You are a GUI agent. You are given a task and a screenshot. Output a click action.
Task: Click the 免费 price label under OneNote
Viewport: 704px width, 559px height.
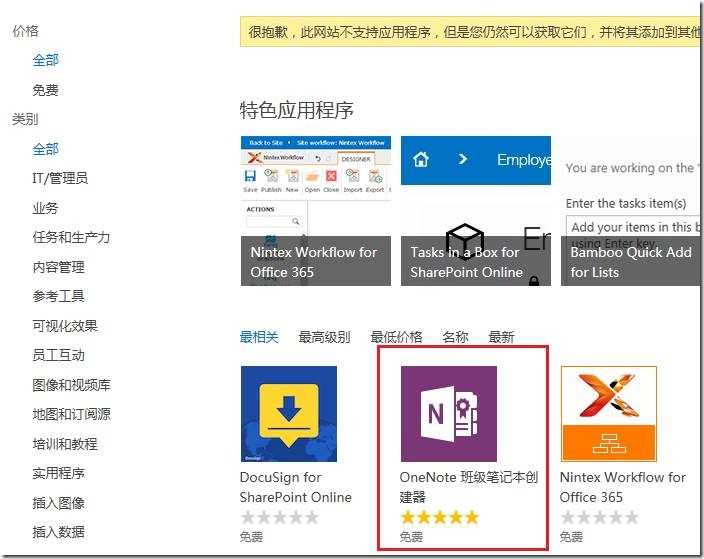click(x=411, y=537)
